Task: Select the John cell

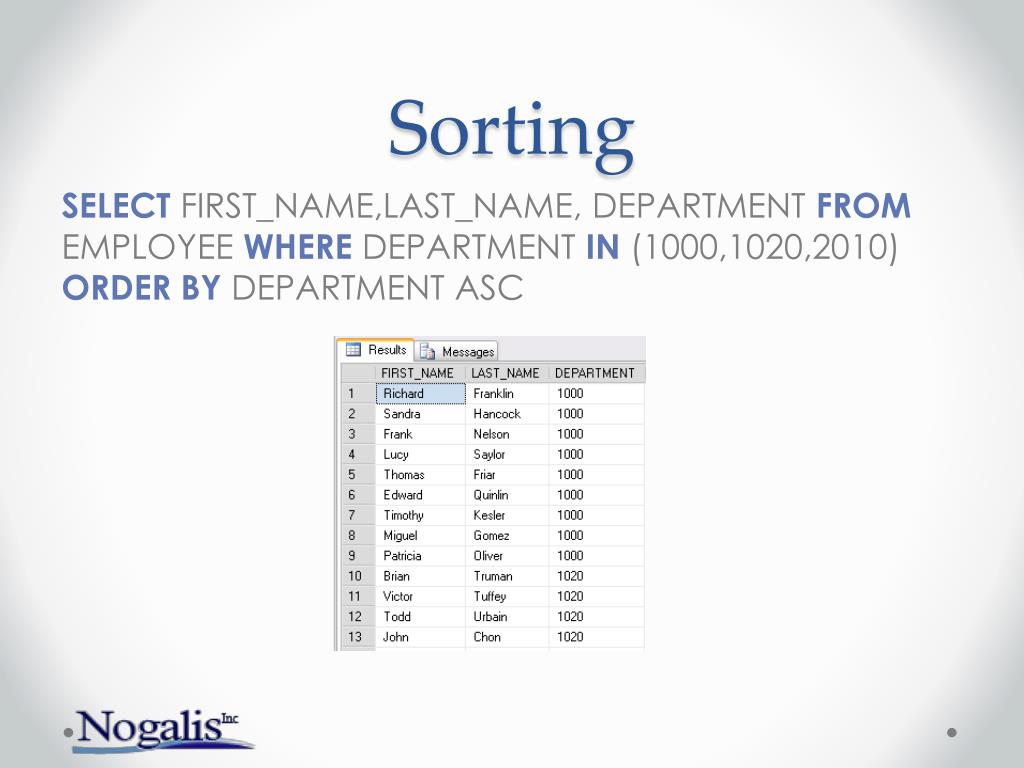Action: [421, 637]
